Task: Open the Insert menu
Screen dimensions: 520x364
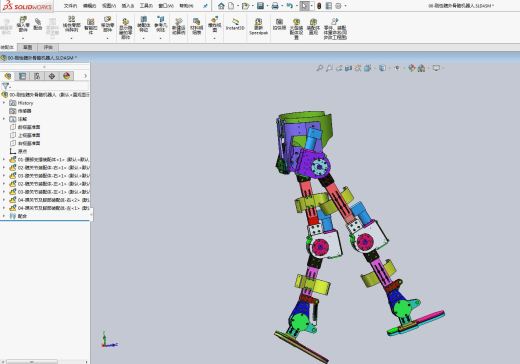Action: [x=128, y=6]
